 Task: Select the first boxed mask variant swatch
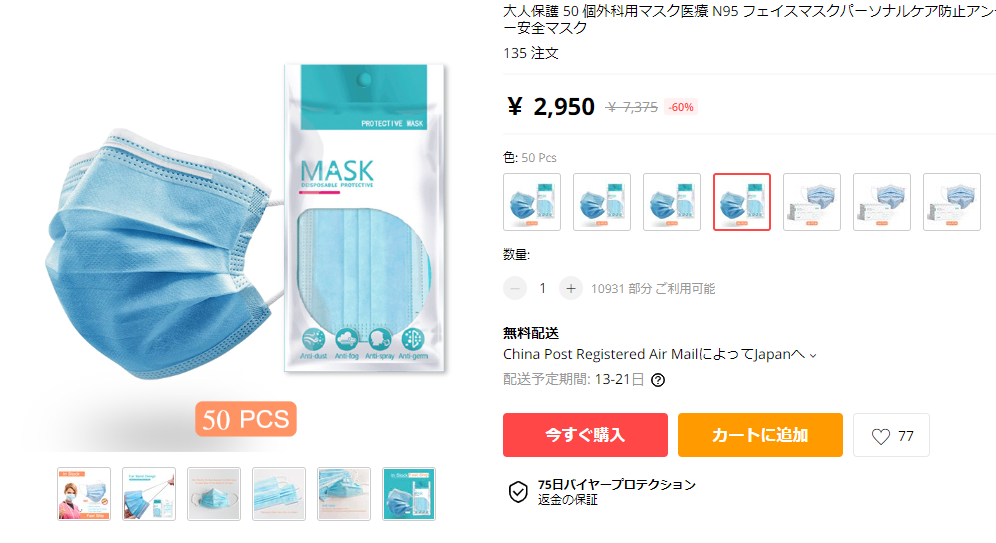pos(811,202)
